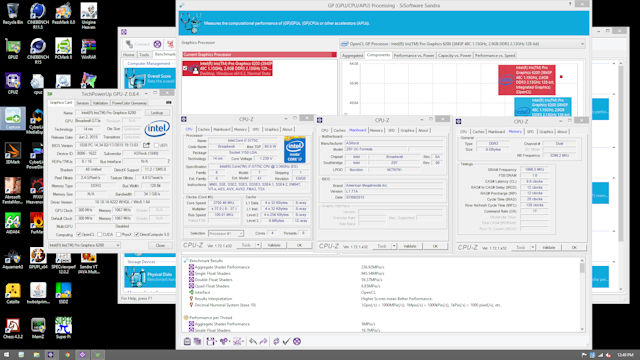Open Tools dropdown arrow in Memory CPU-Z window
The height and width of the screenshot is (360, 640).
533,247
